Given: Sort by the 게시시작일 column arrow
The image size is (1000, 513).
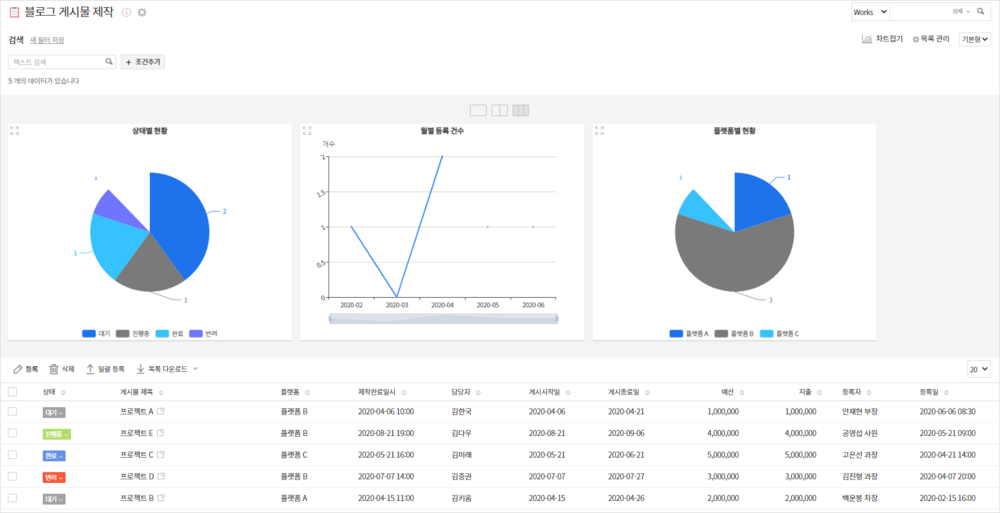Looking at the screenshot, I should (x=567, y=392).
